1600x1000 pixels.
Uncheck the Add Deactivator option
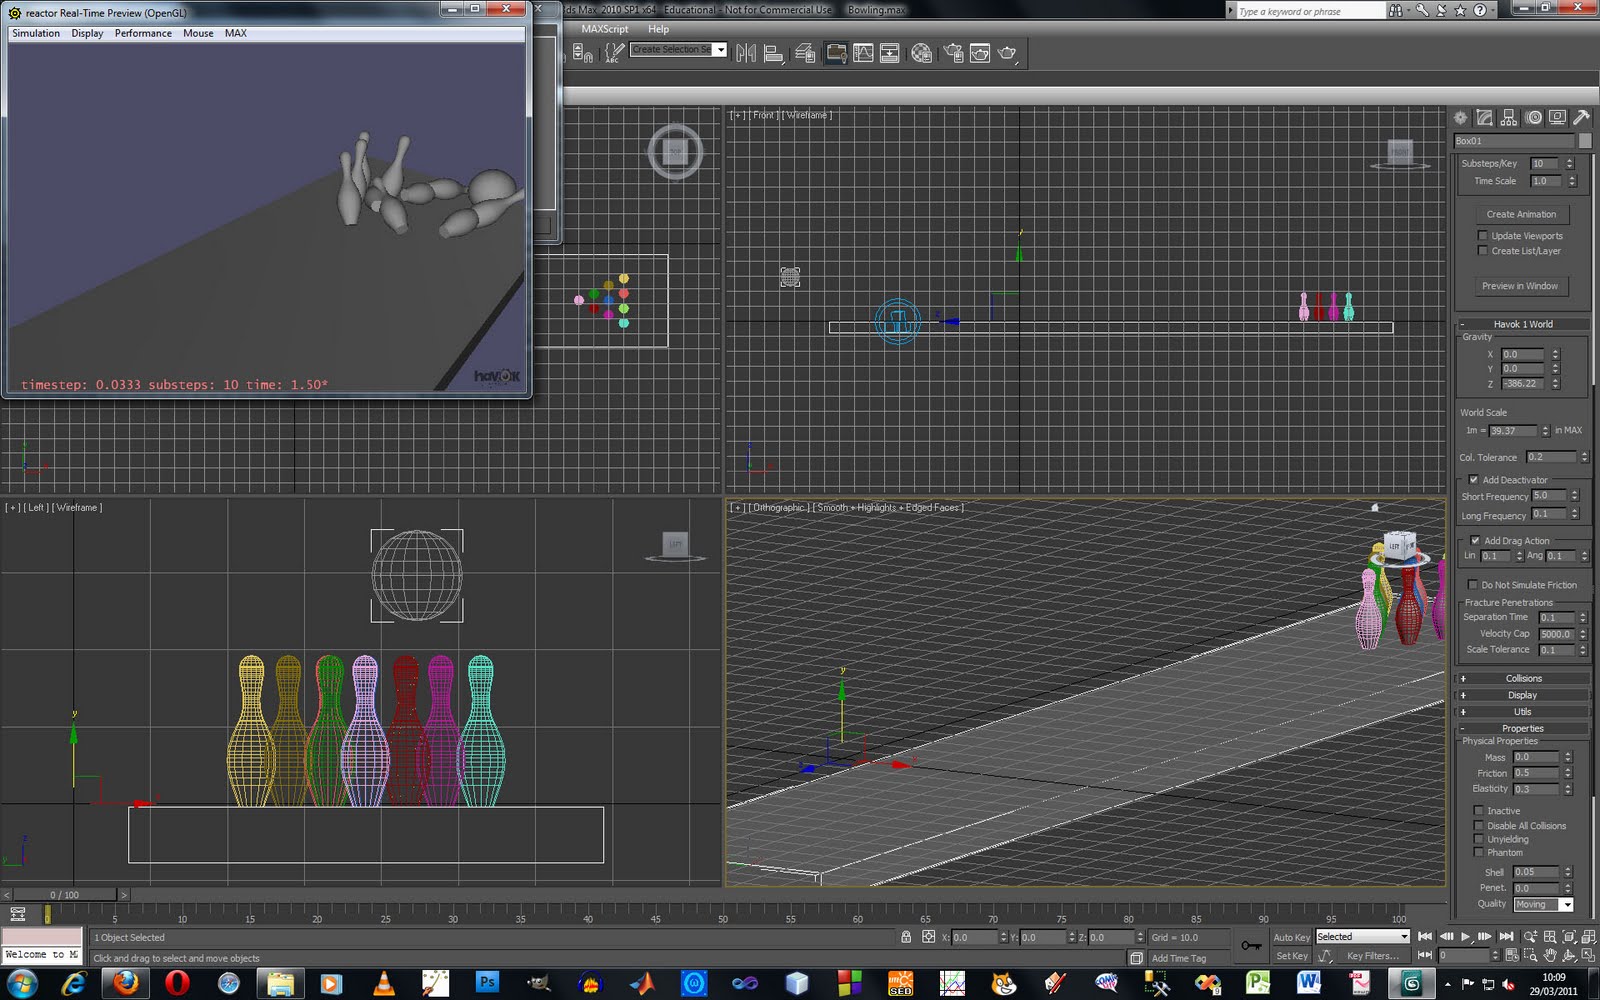pyautogui.click(x=1475, y=480)
